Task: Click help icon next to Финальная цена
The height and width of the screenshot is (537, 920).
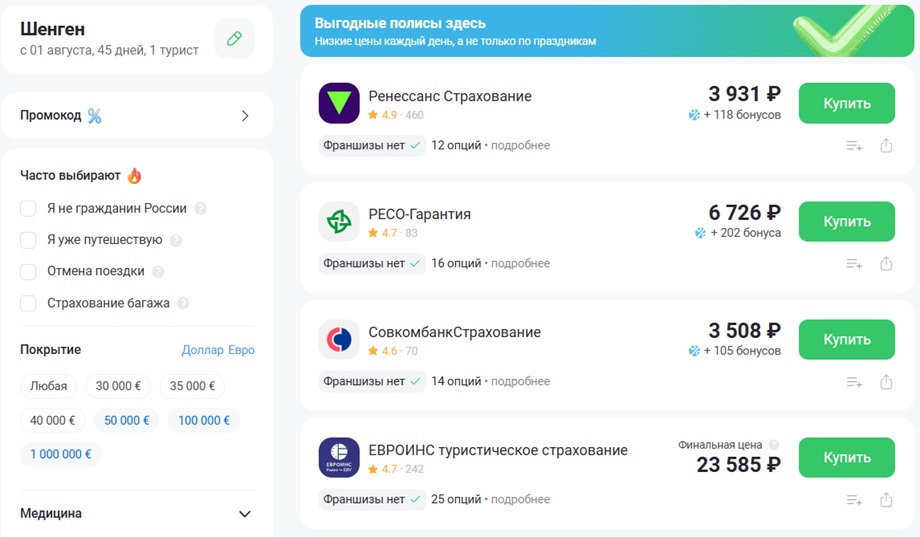Action: pos(774,445)
